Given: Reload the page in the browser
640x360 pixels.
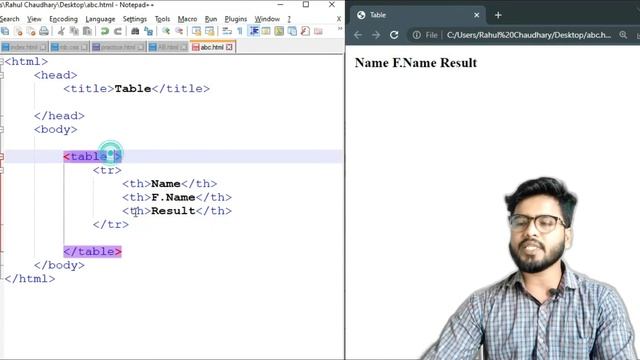Looking at the screenshot, I should pyautogui.click(x=394, y=35).
